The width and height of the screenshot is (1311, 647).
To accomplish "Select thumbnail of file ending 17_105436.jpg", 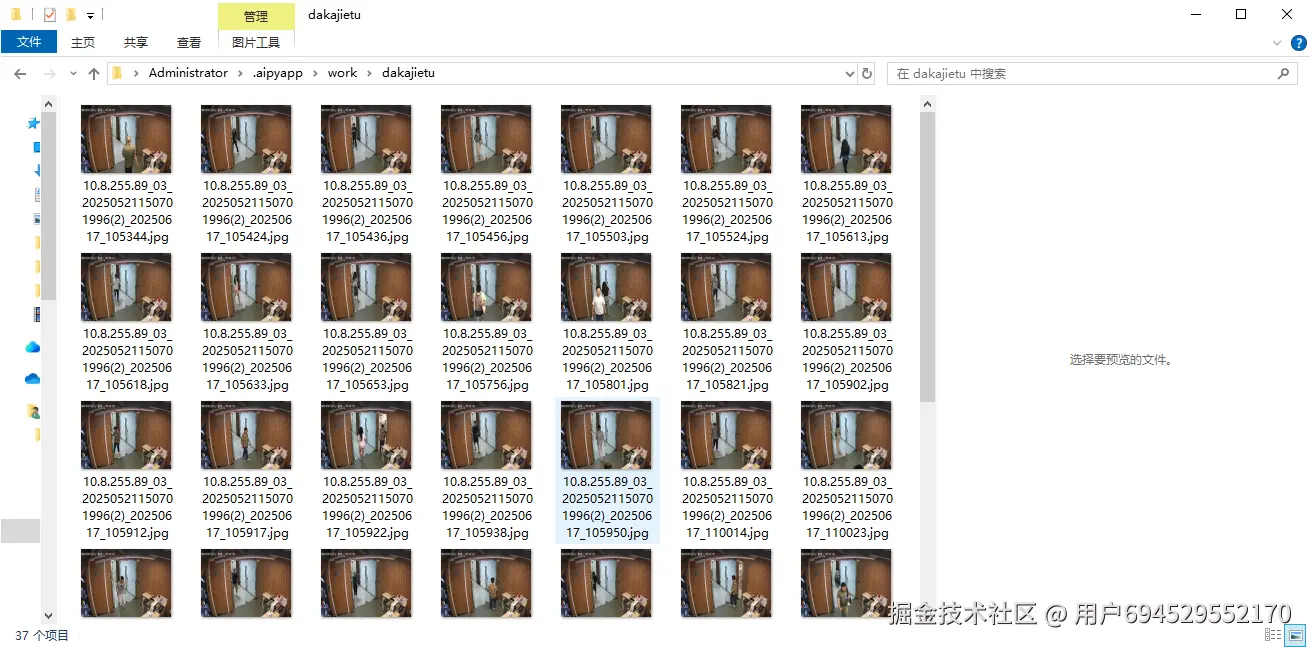I will 366,139.
